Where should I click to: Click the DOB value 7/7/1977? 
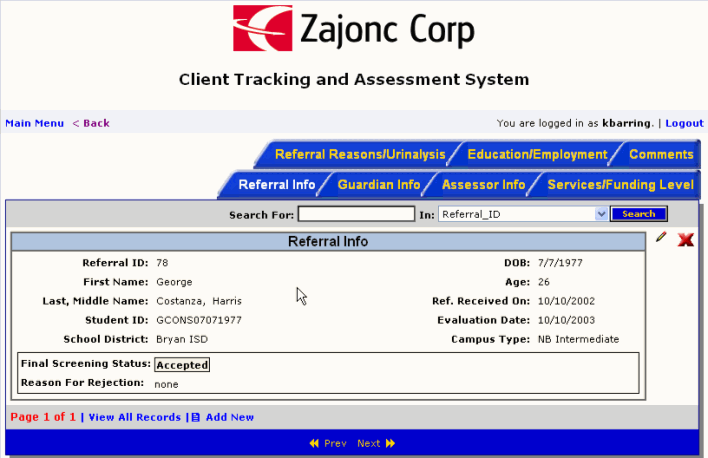pos(560,263)
